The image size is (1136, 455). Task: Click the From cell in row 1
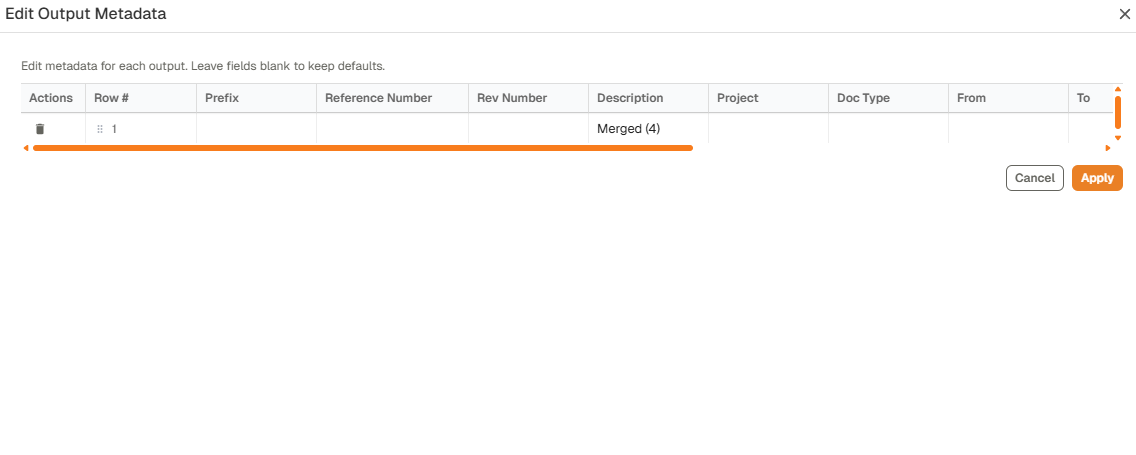(x=1008, y=129)
